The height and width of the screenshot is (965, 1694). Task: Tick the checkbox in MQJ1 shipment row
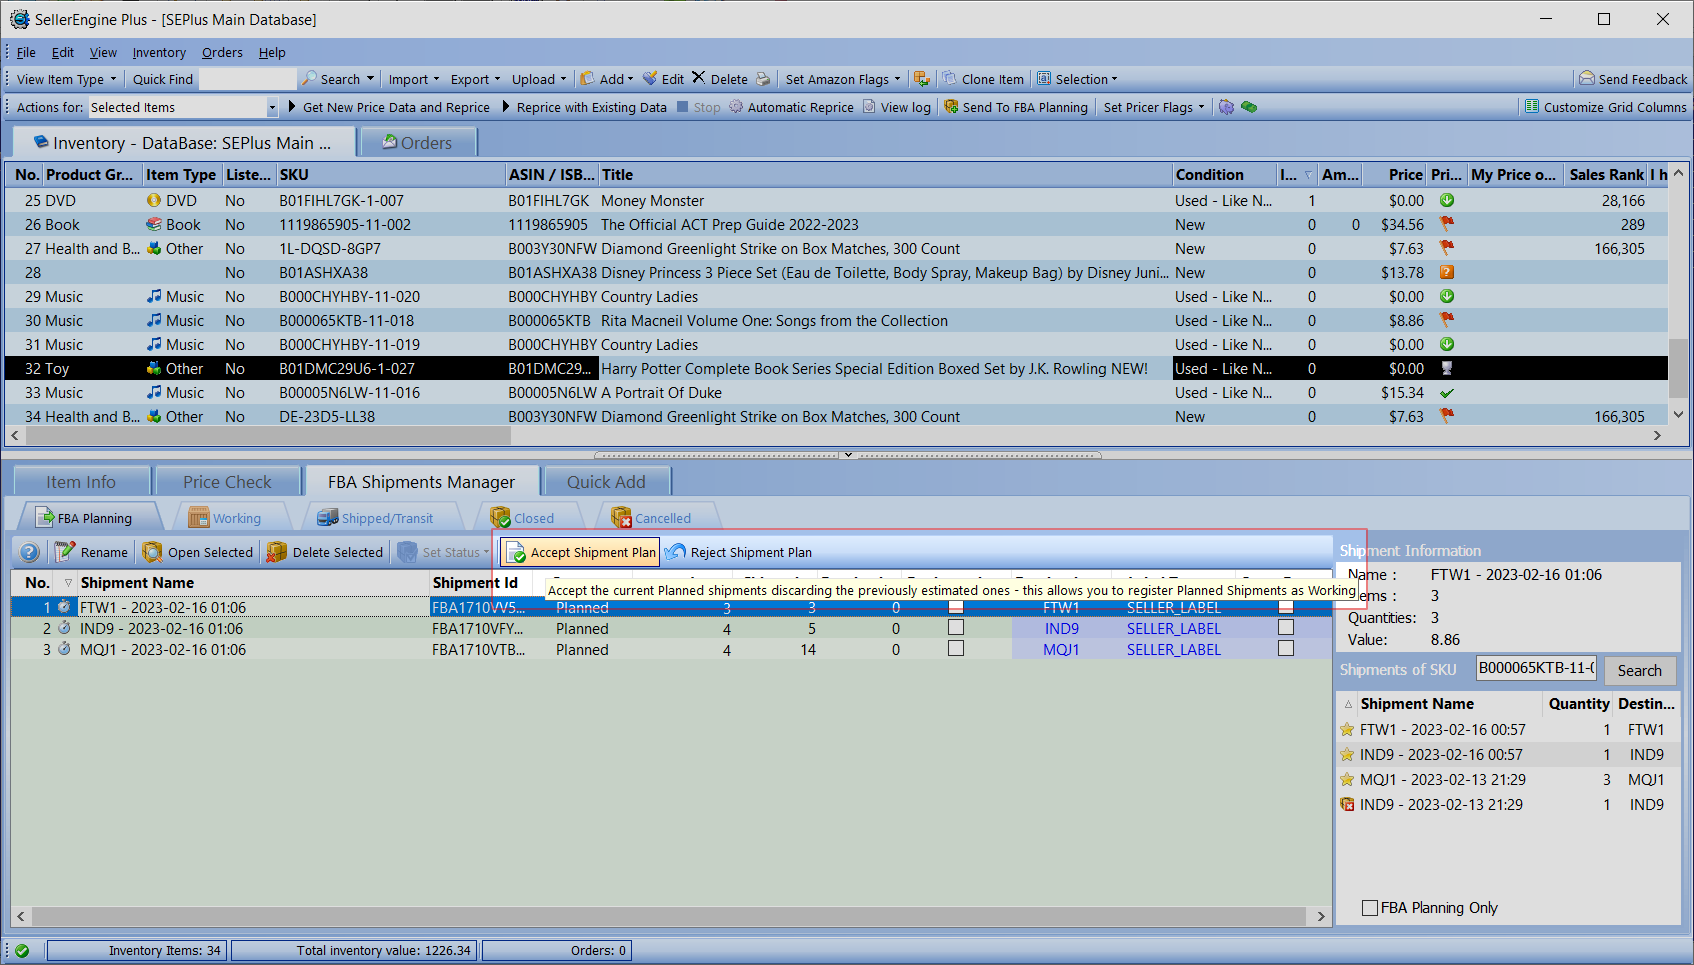click(x=956, y=649)
